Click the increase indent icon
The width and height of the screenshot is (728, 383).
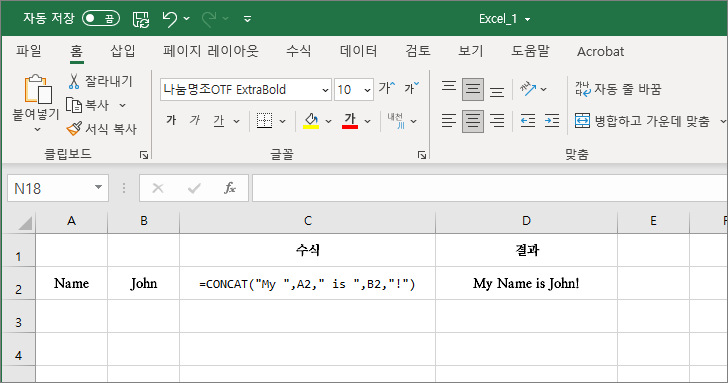552,121
